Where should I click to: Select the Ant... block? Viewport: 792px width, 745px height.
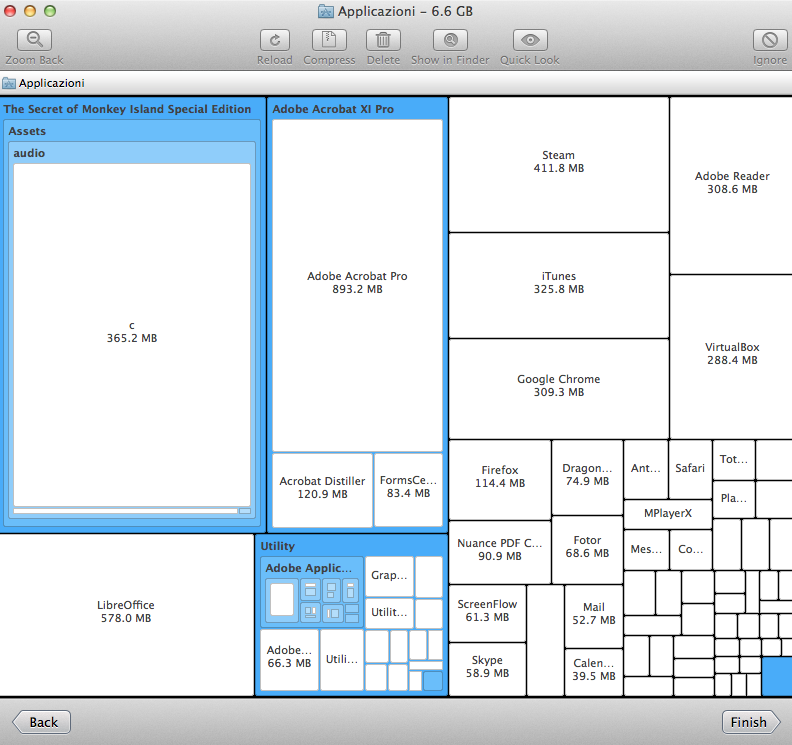(x=646, y=469)
